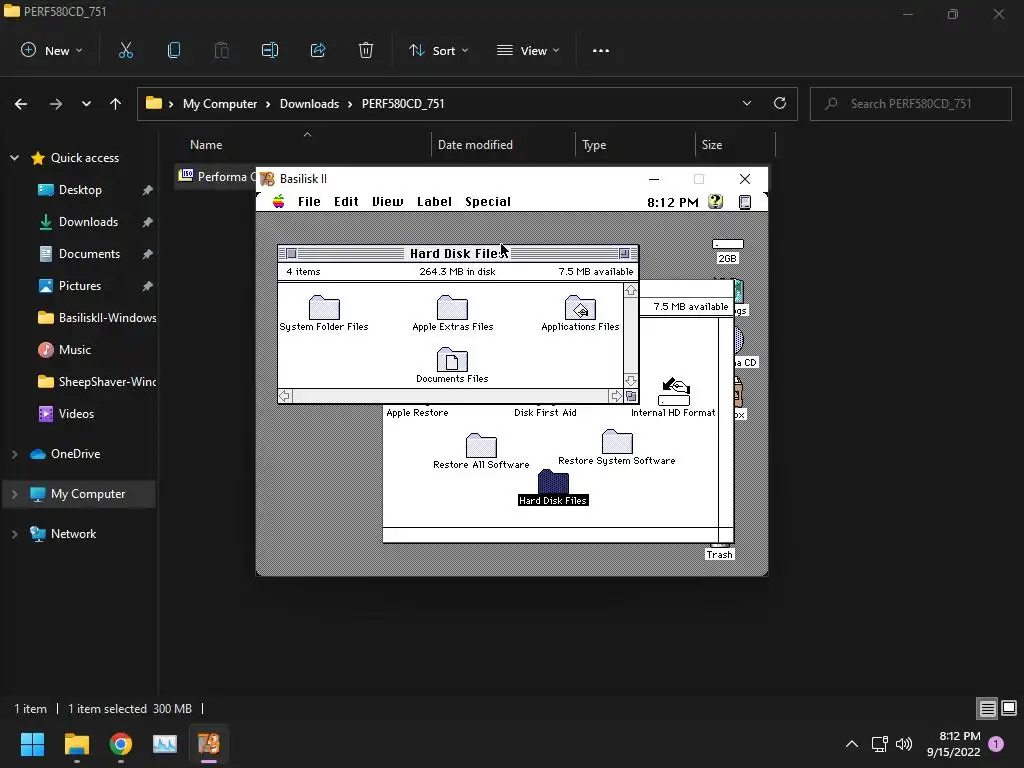Image resolution: width=1024 pixels, height=768 pixels.
Task: Click the Hard Disk Files window resize box
Action: point(631,396)
